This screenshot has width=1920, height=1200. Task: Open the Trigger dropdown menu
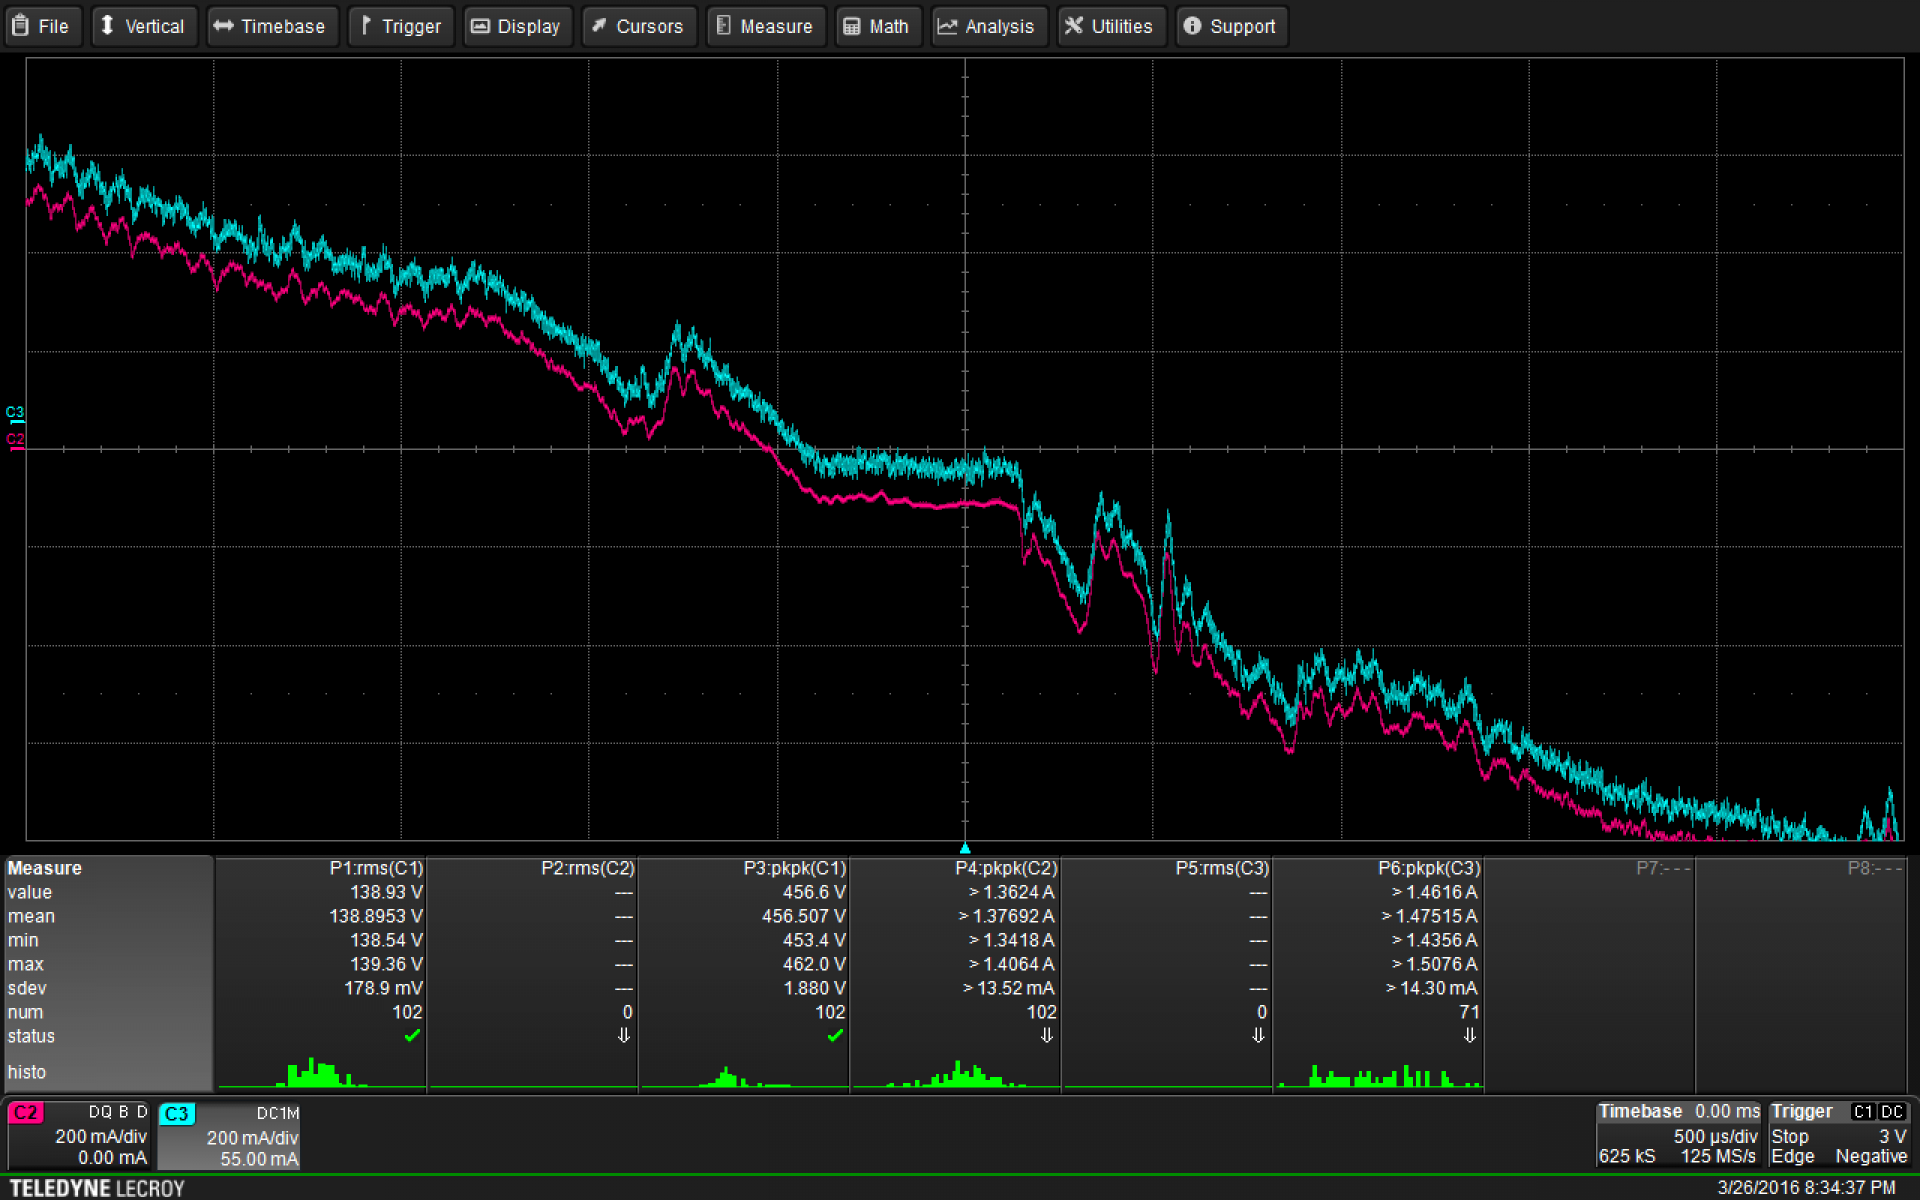coord(400,26)
